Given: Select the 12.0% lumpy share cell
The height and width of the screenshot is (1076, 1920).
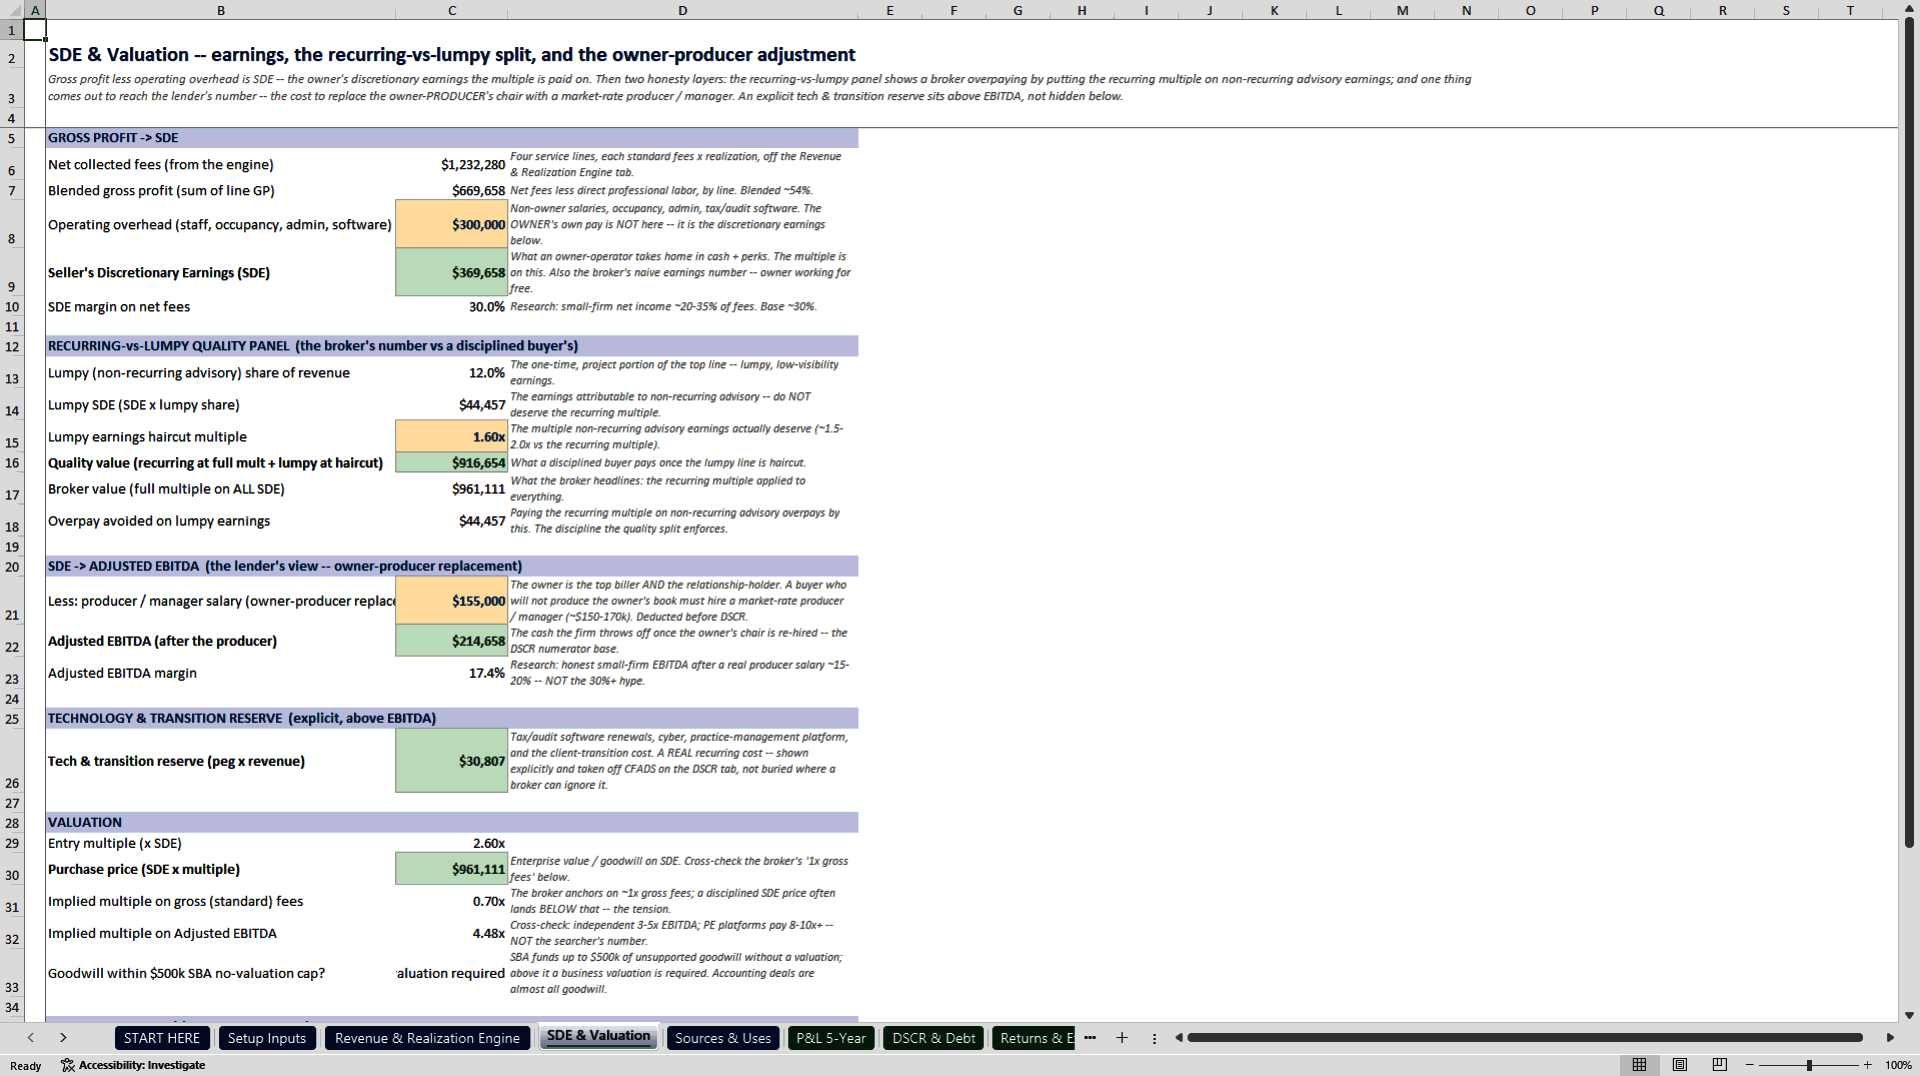Looking at the screenshot, I should 452,372.
